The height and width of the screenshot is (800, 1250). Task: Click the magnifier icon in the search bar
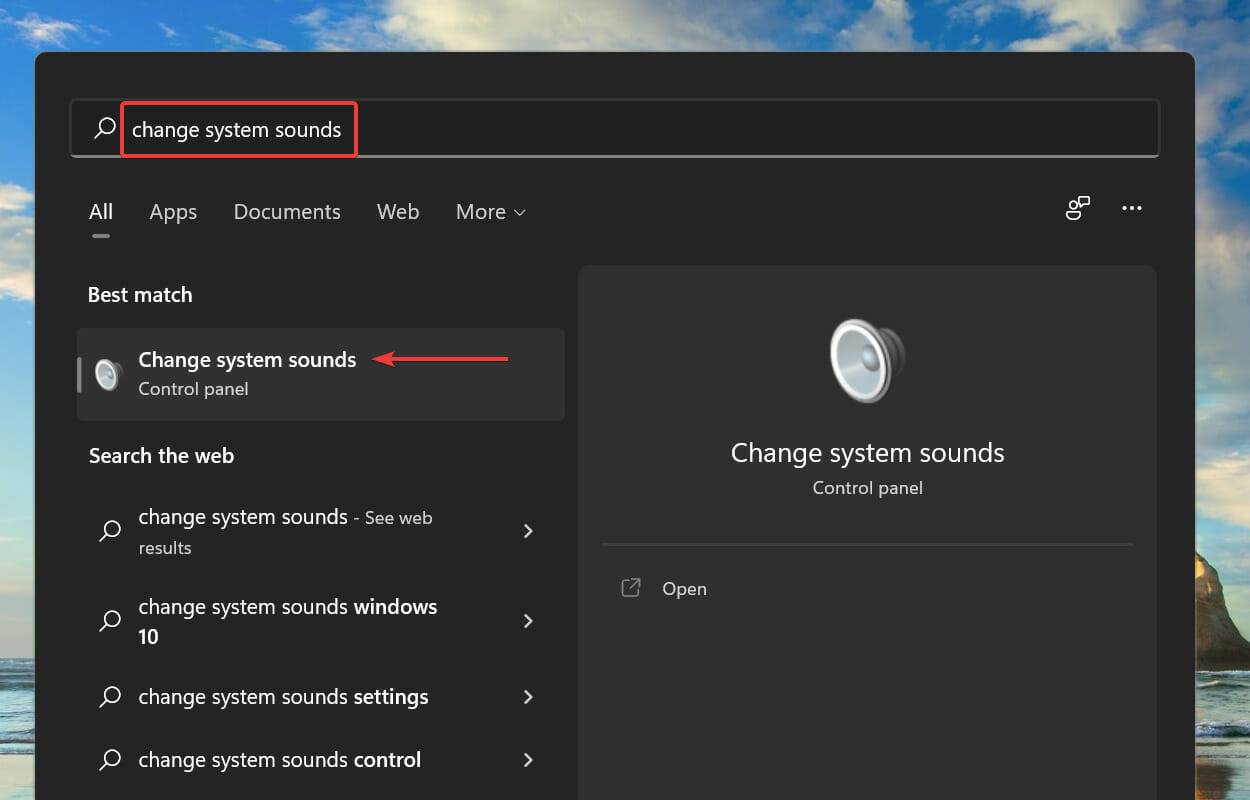coord(103,127)
